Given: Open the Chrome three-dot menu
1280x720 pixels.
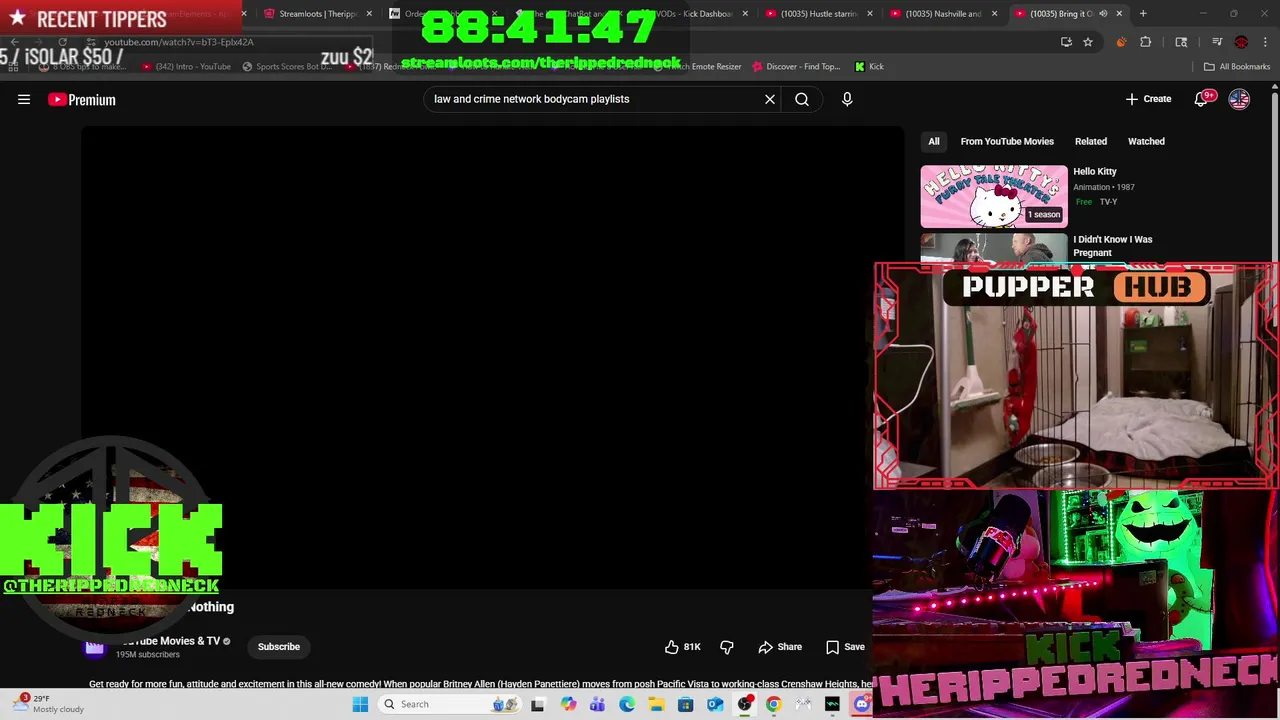Looking at the screenshot, I should pyautogui.click(x=1265, y=42).
